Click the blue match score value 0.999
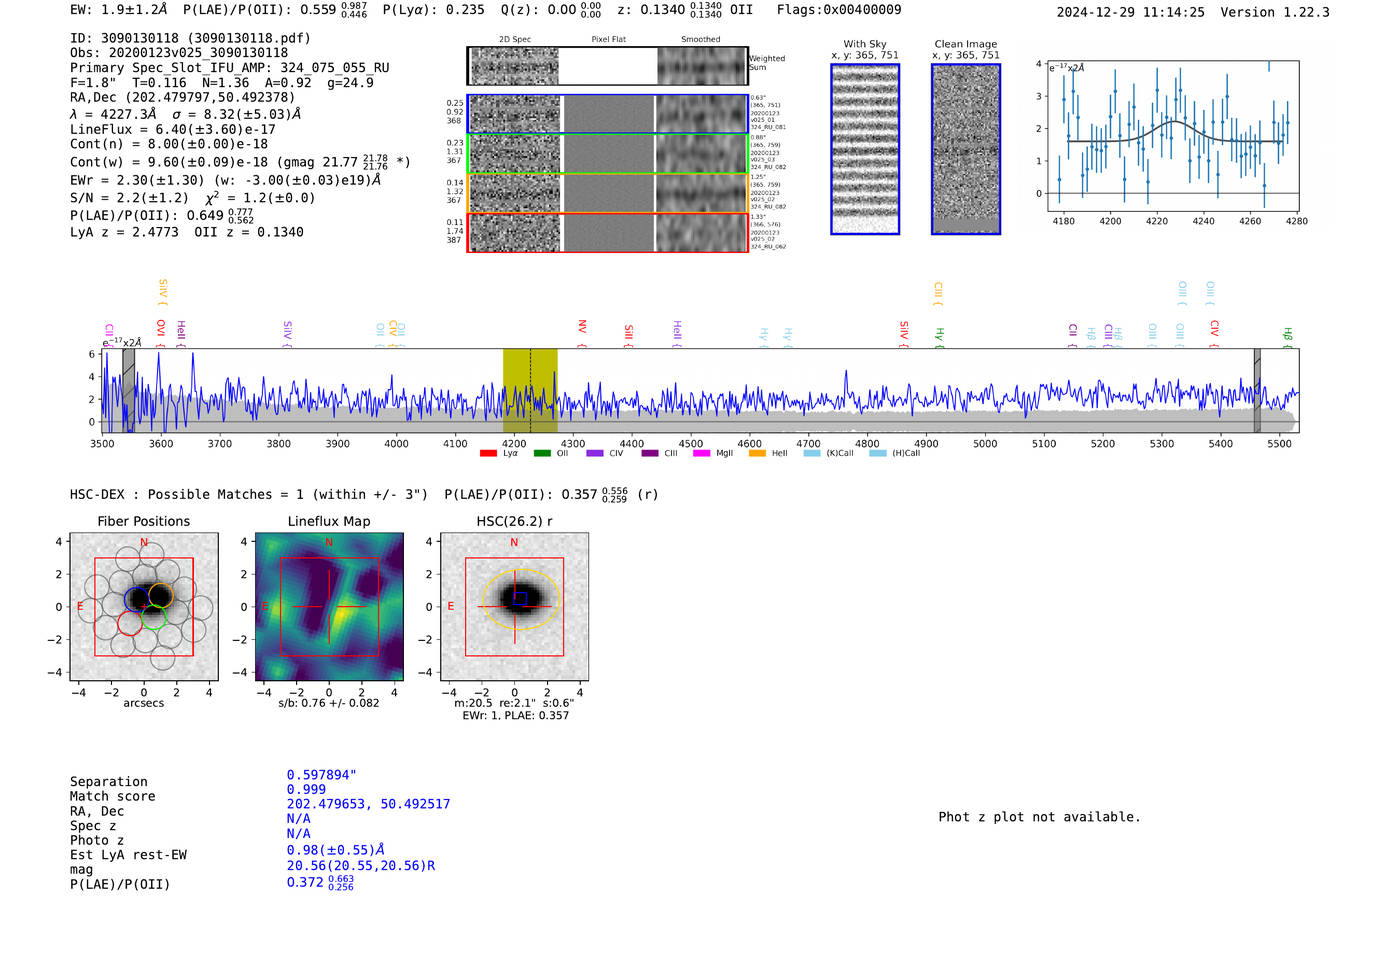The width and height of the screenshot is (1400, 953). point(306,790)
